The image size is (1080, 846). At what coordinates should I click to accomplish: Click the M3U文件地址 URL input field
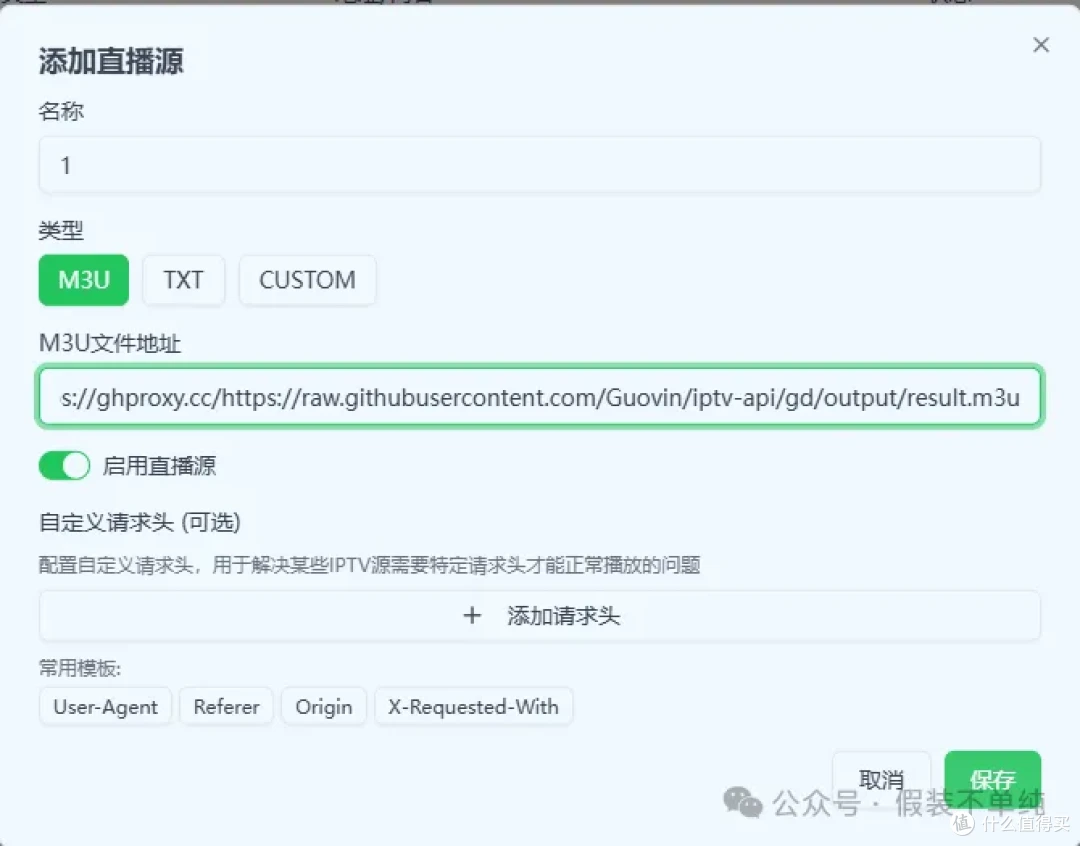coord(539,397)
